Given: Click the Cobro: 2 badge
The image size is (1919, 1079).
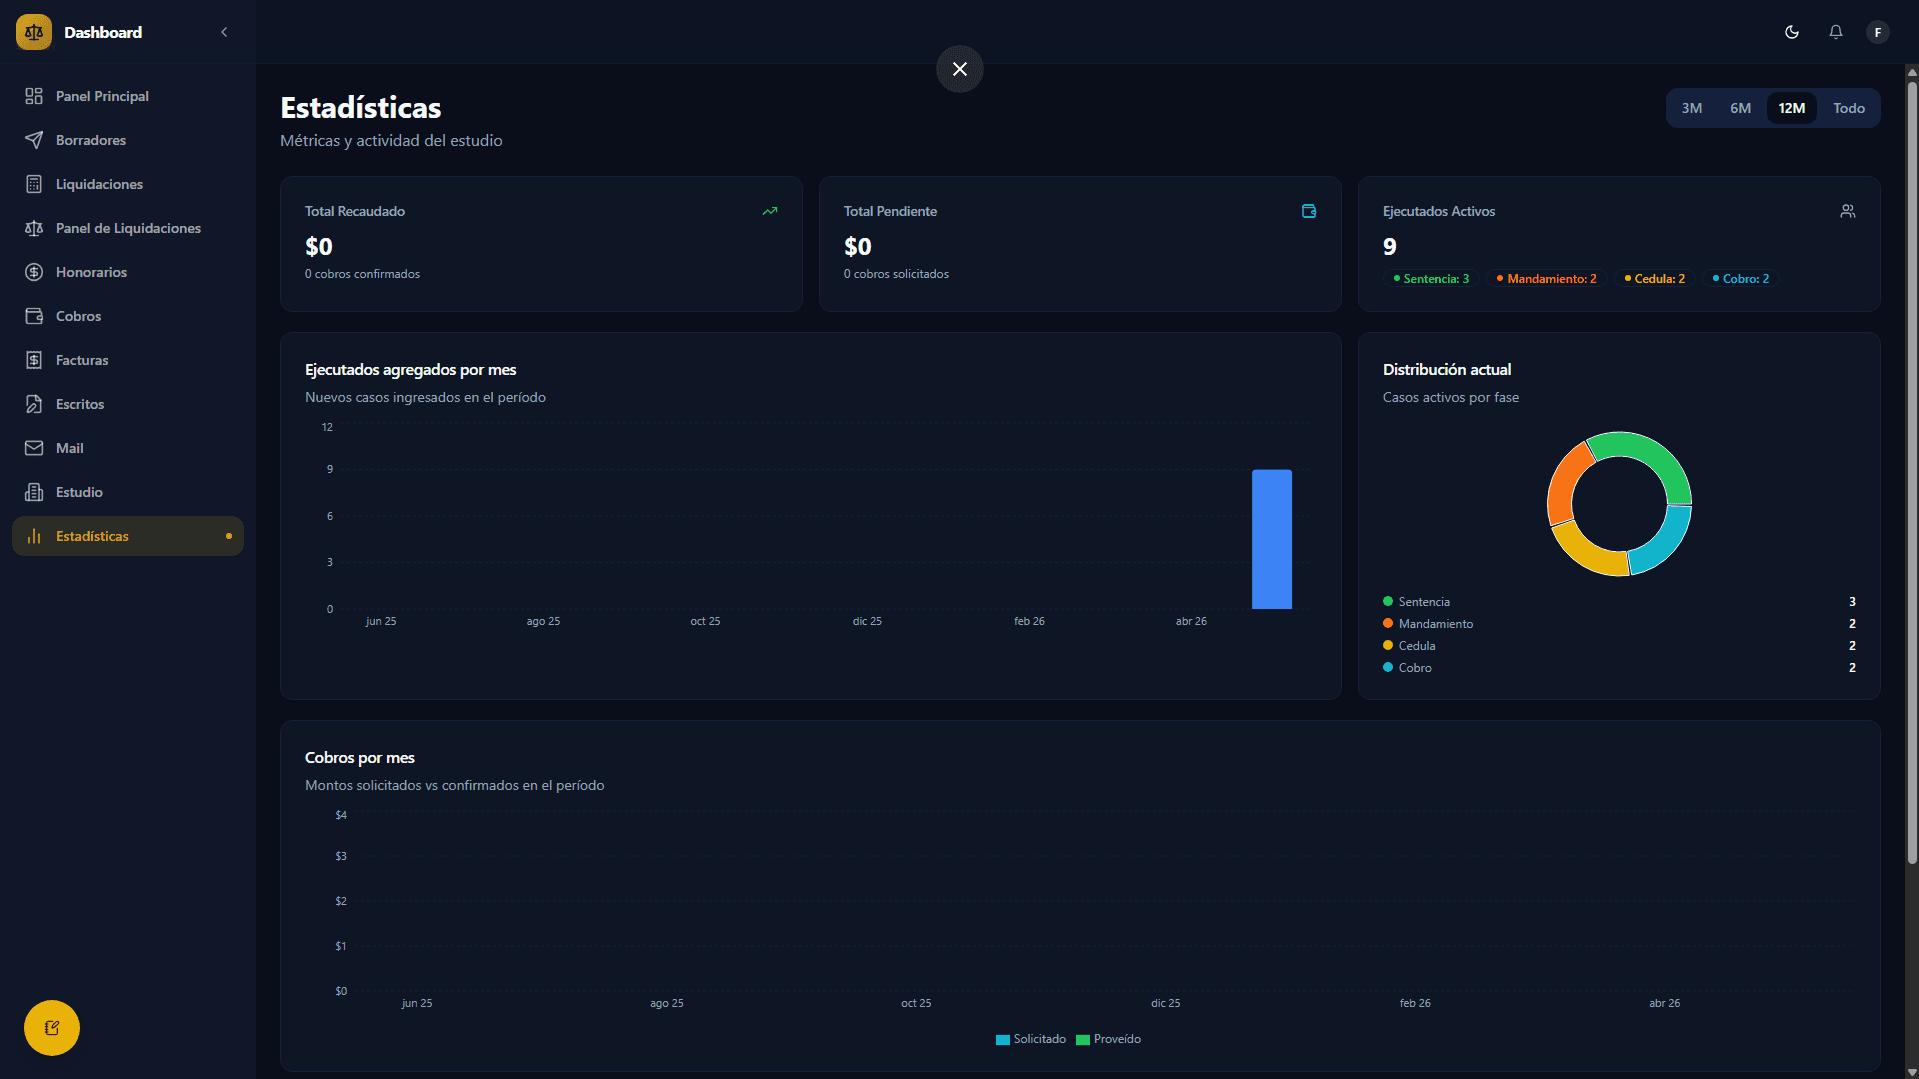Looking at the screenshot, I should pyautogui.click(x=1741, y=279).
